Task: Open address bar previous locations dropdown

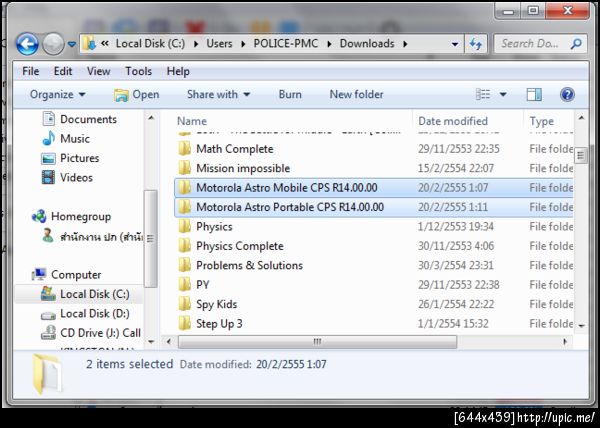Action: tap(455, 44)
